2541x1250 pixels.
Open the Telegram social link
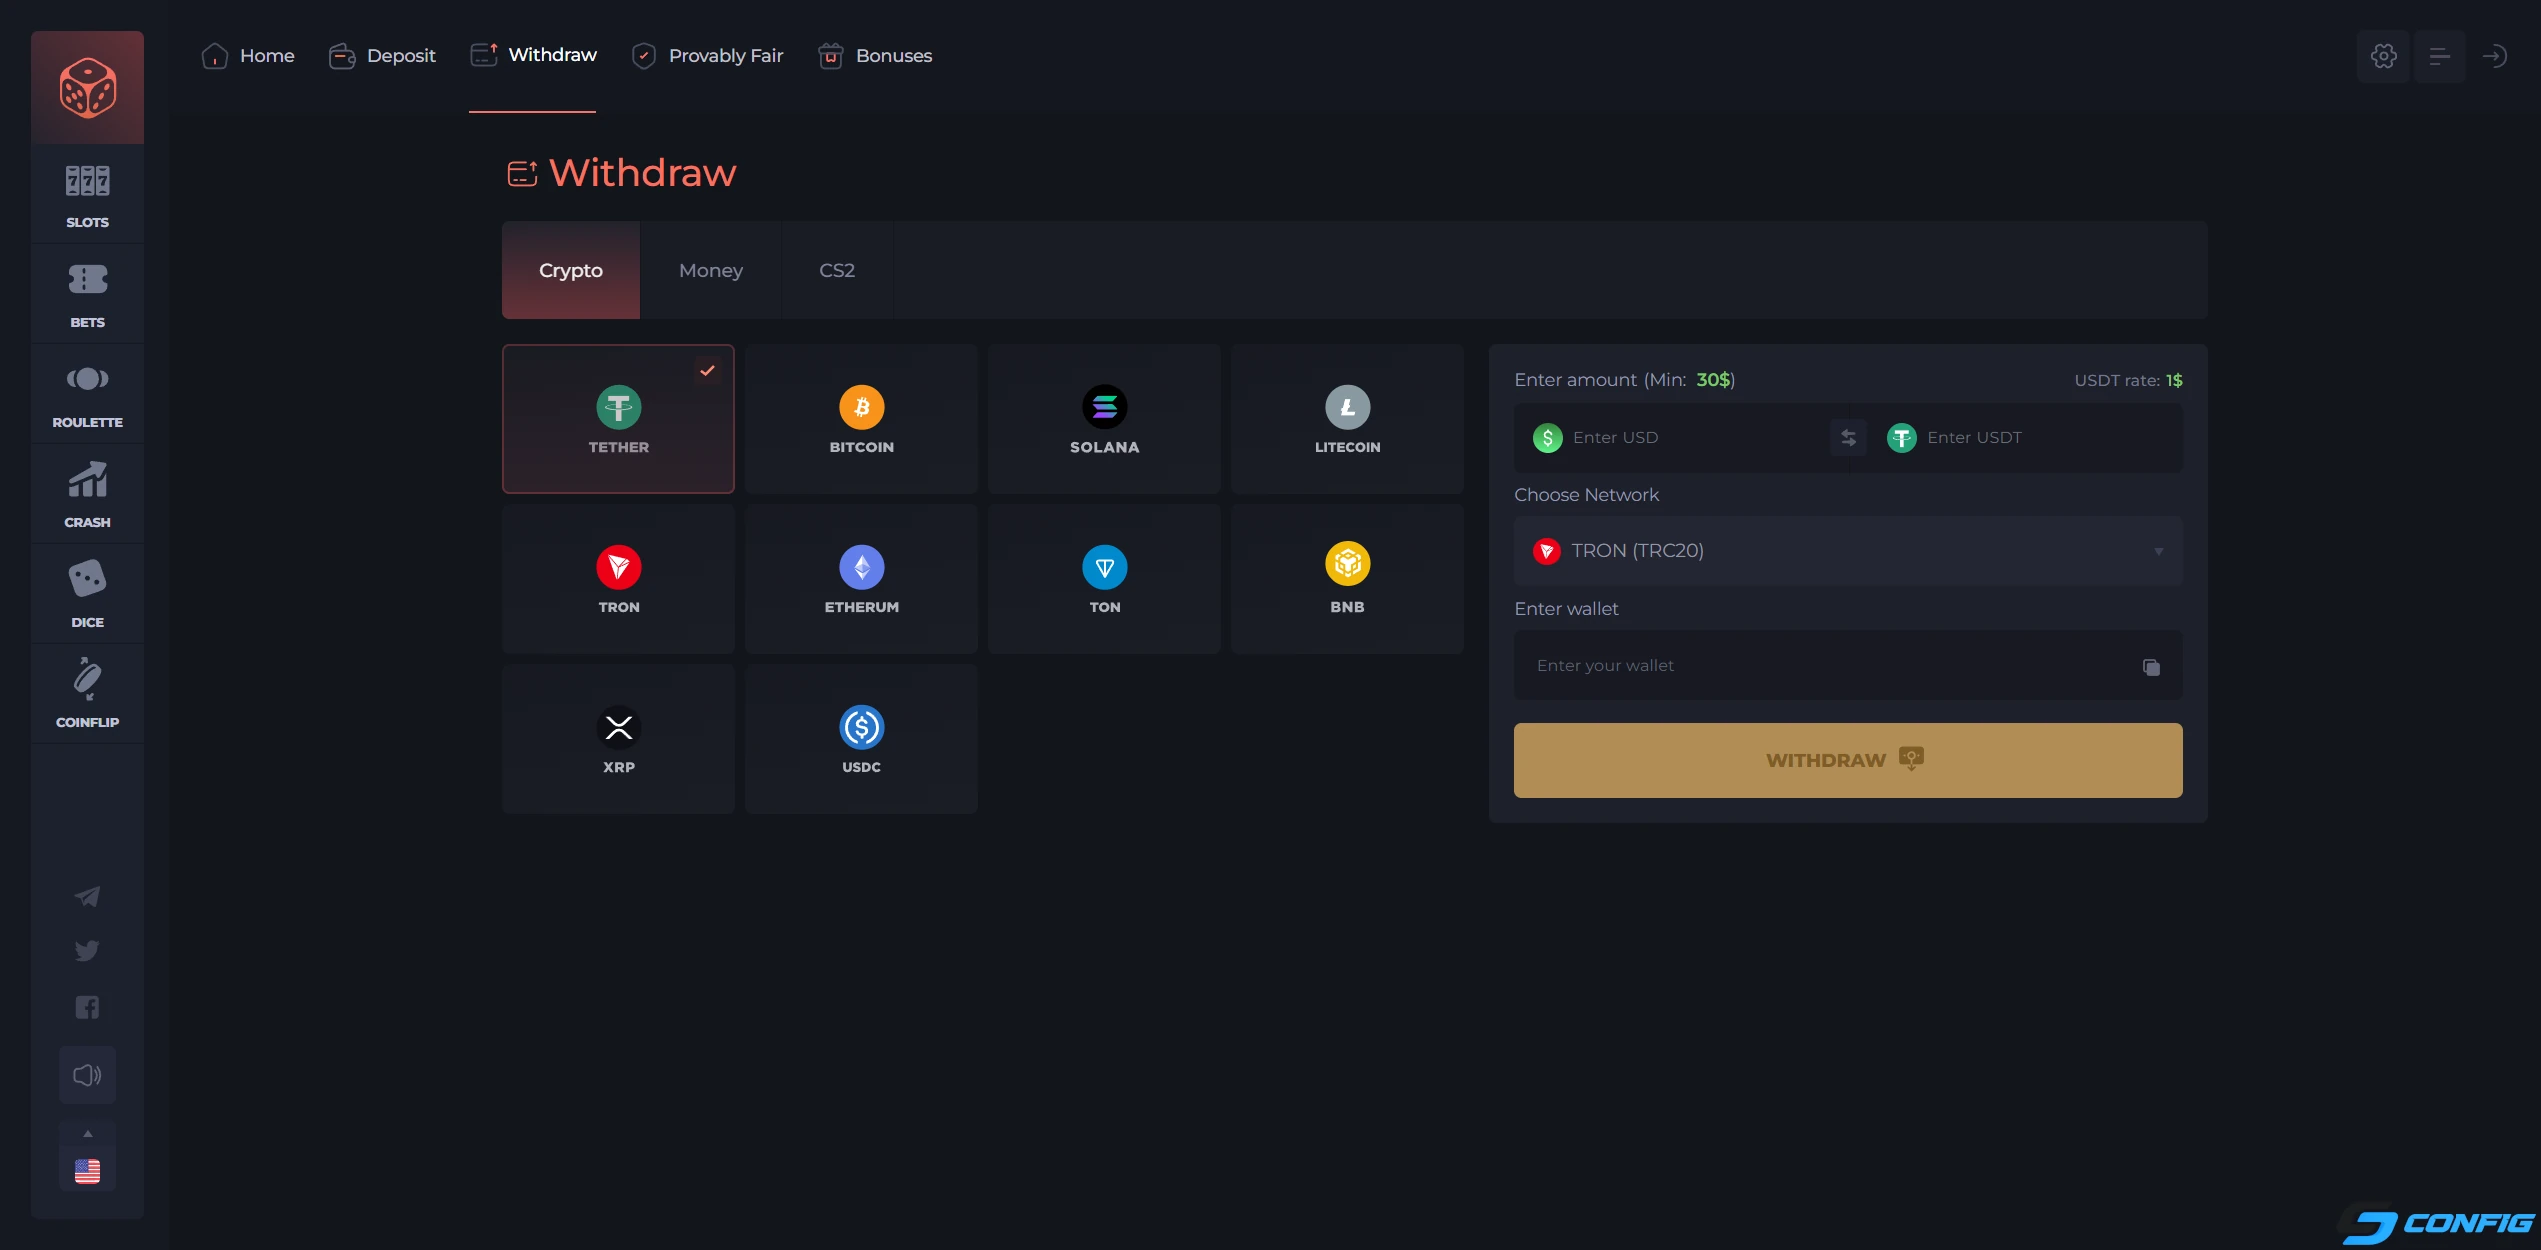pyautogui.click(x=87, y=896)
